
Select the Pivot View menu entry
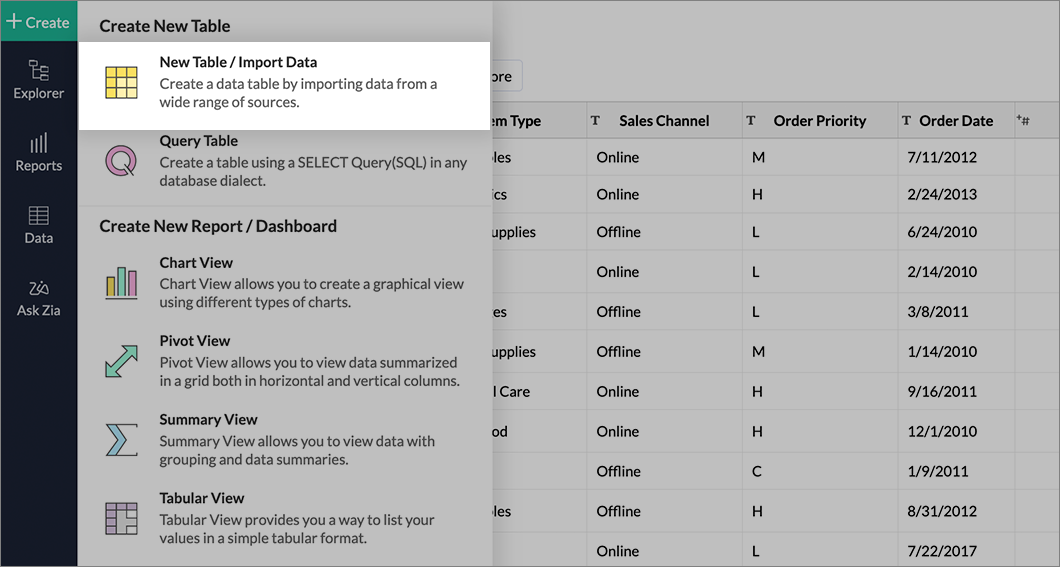click(194, 341)
